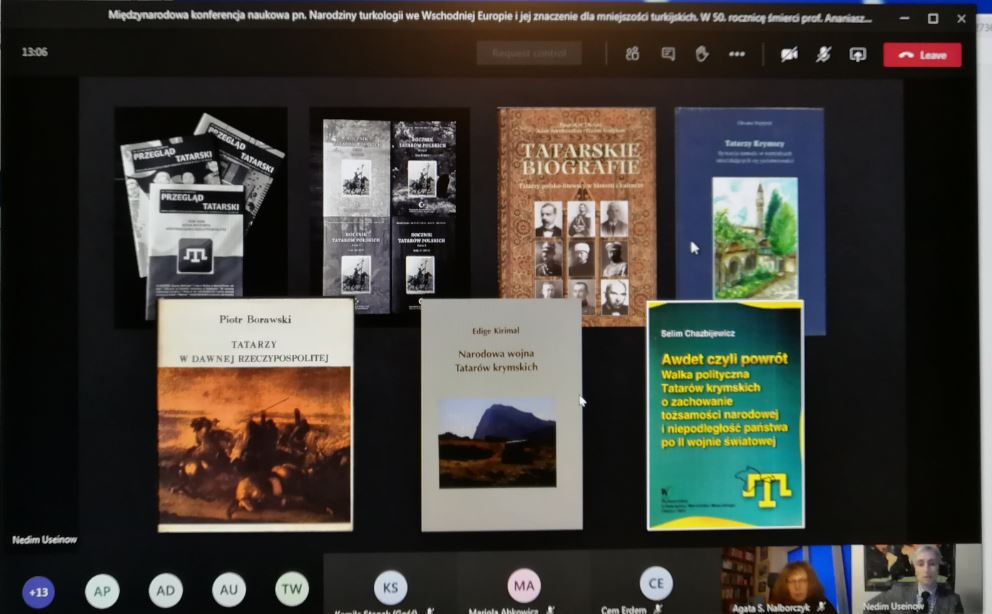Unmute the microphone
992x614 pixels.
[823, 55]
